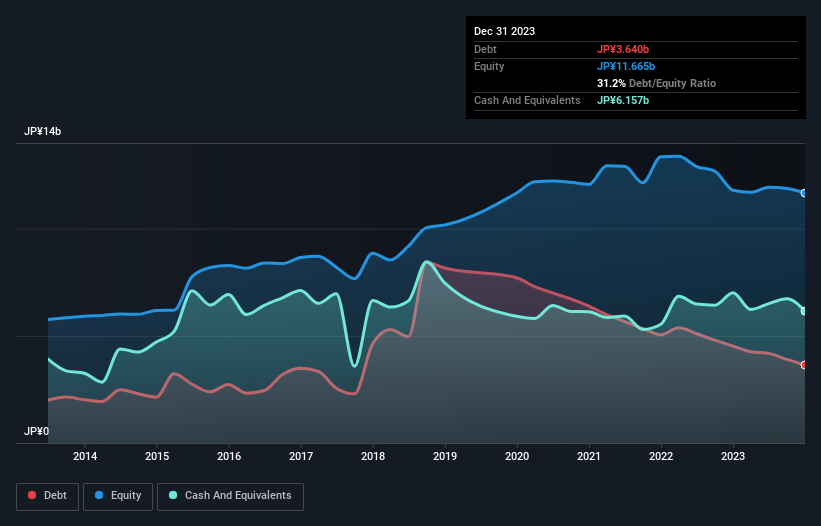
Task: Click the JP¥11.665b equity value
Action: tap(626, 66)
